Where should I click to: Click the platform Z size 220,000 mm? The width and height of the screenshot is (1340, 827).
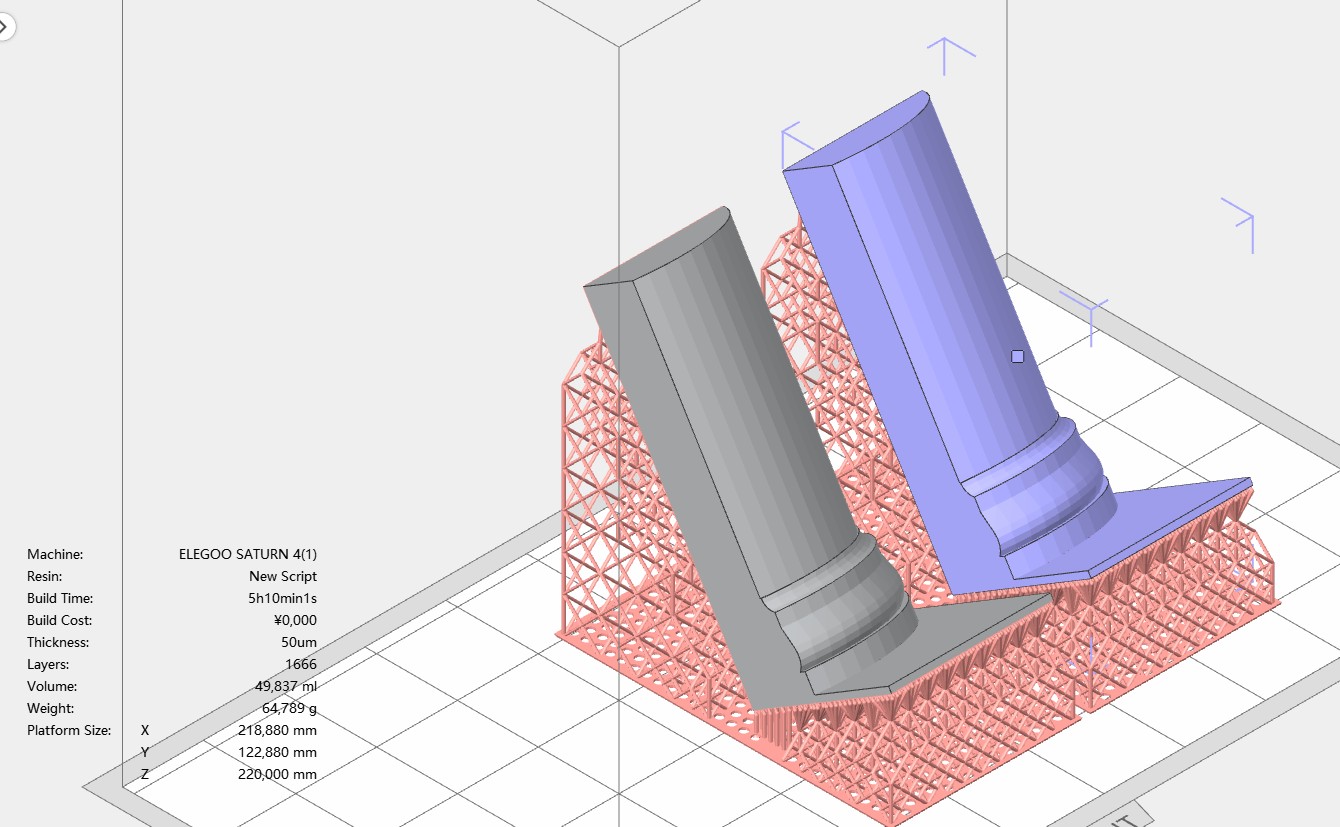(277, 774)
